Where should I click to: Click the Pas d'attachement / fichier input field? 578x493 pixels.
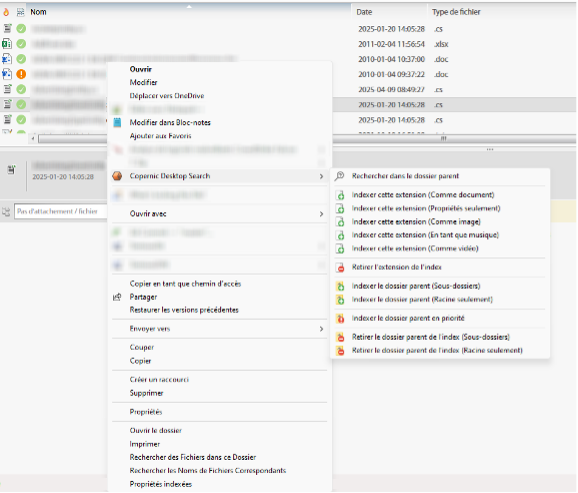pos(61,211)
